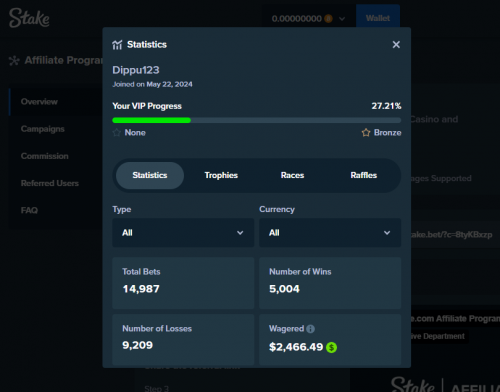Viewport: 500px width, 392px height.
Task: Click the Affiliate Program star icon
Action: pos(14,61)
